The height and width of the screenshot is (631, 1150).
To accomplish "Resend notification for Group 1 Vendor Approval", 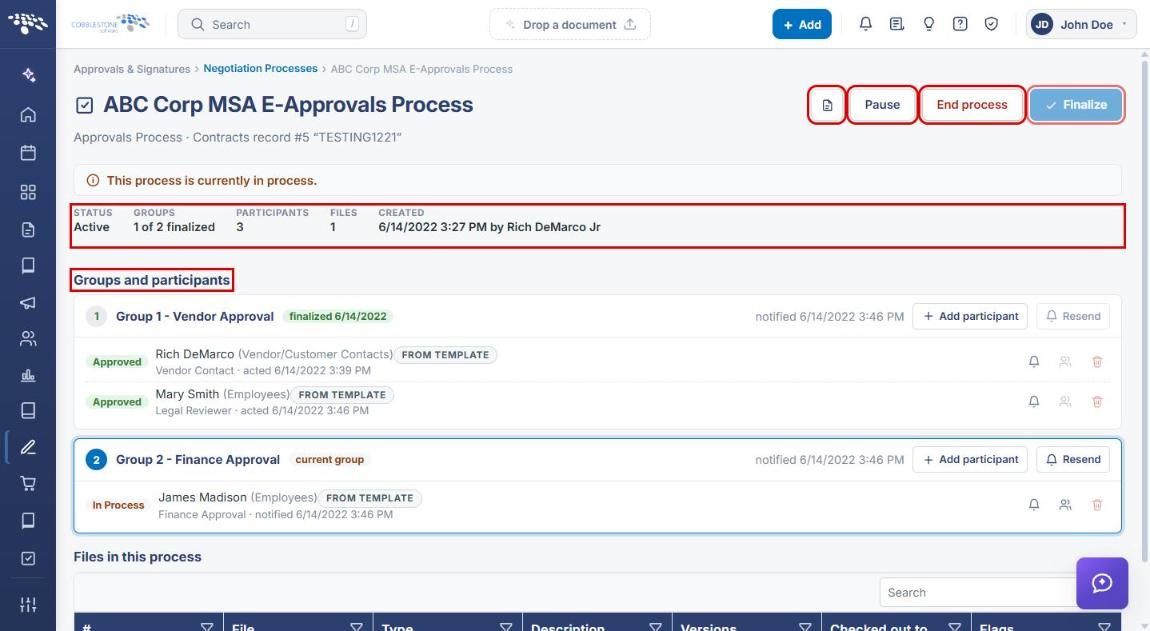I will click(x=1073, y=316).
